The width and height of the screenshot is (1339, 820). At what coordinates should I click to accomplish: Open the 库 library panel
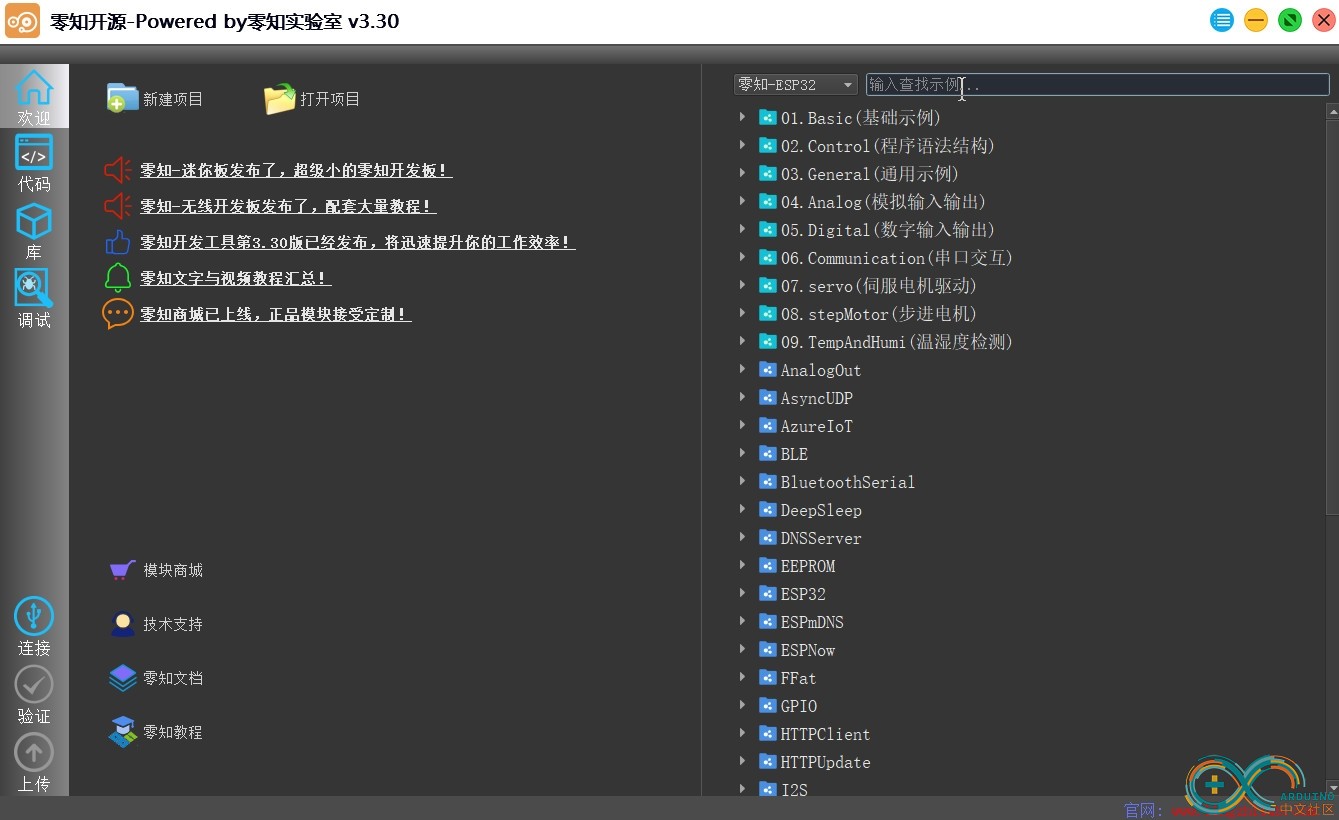click(x=34, y=231)
